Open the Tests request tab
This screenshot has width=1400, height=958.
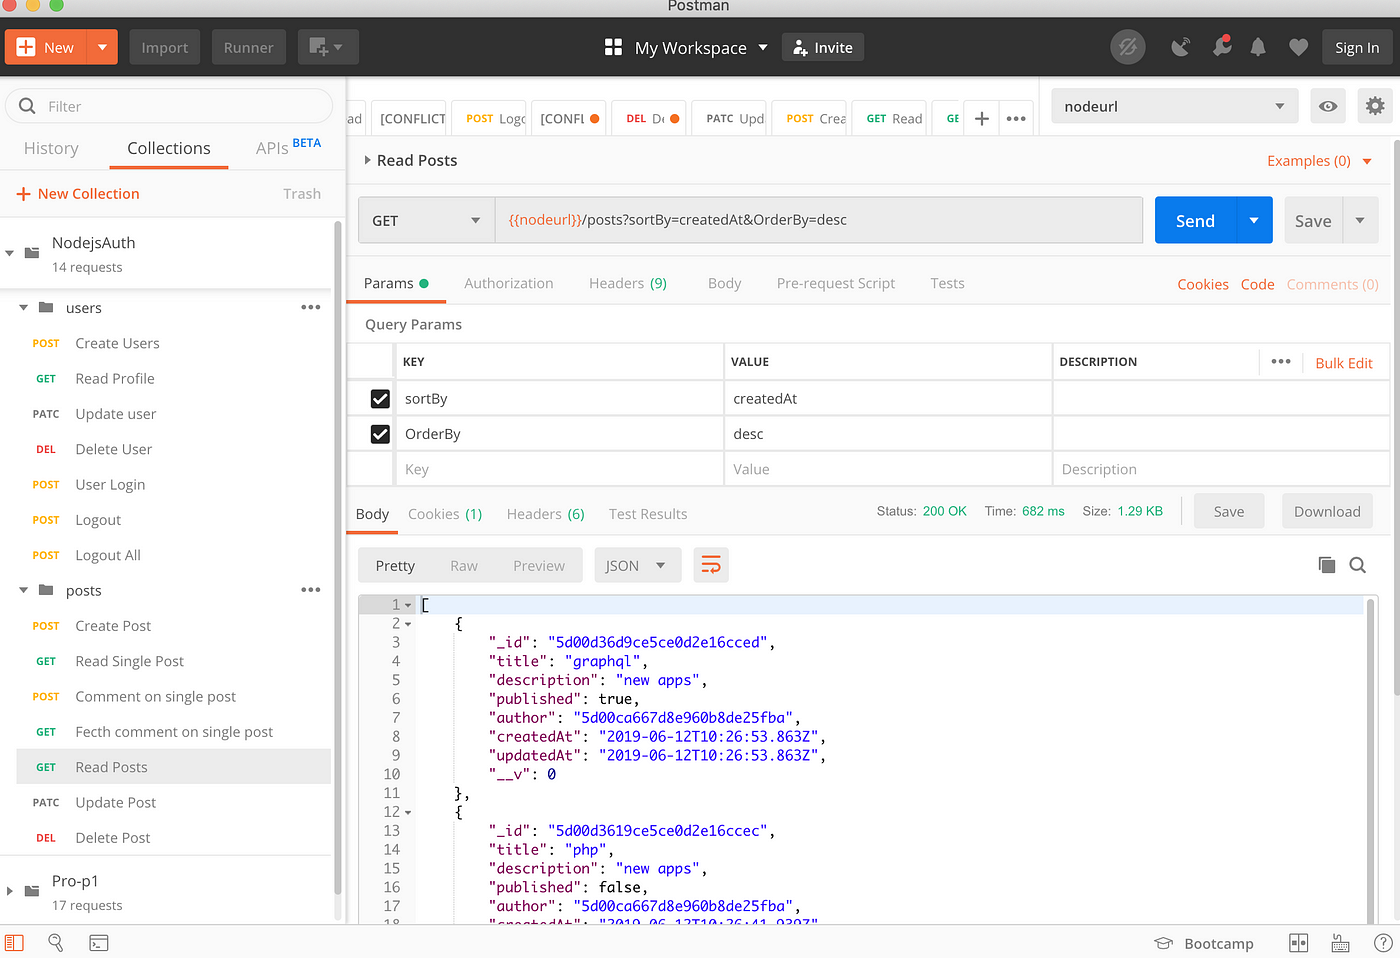[x=947, y=283]
